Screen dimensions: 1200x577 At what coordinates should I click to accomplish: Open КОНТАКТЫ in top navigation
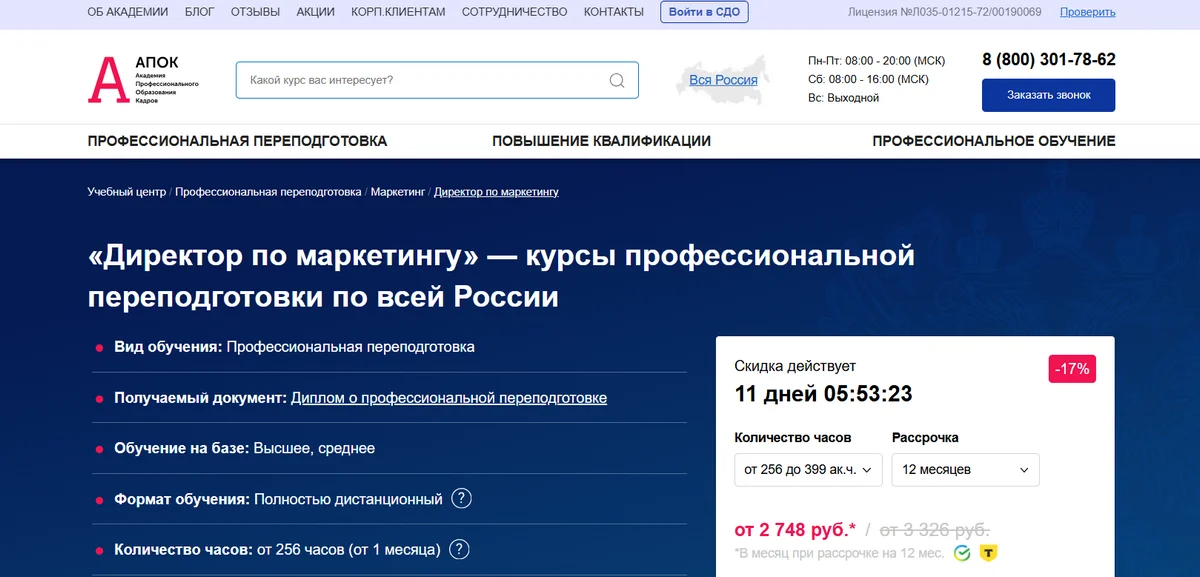(x=614, y=12)
